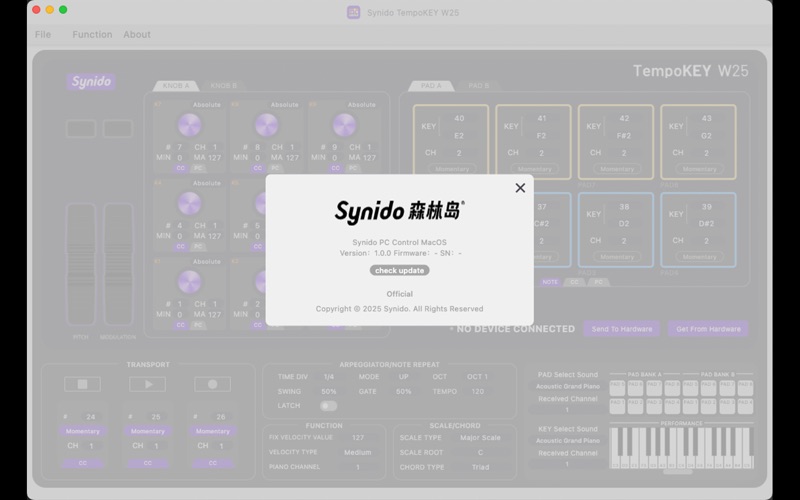
Task: Toggle the LATCH switch
Action: pos(329,406)
